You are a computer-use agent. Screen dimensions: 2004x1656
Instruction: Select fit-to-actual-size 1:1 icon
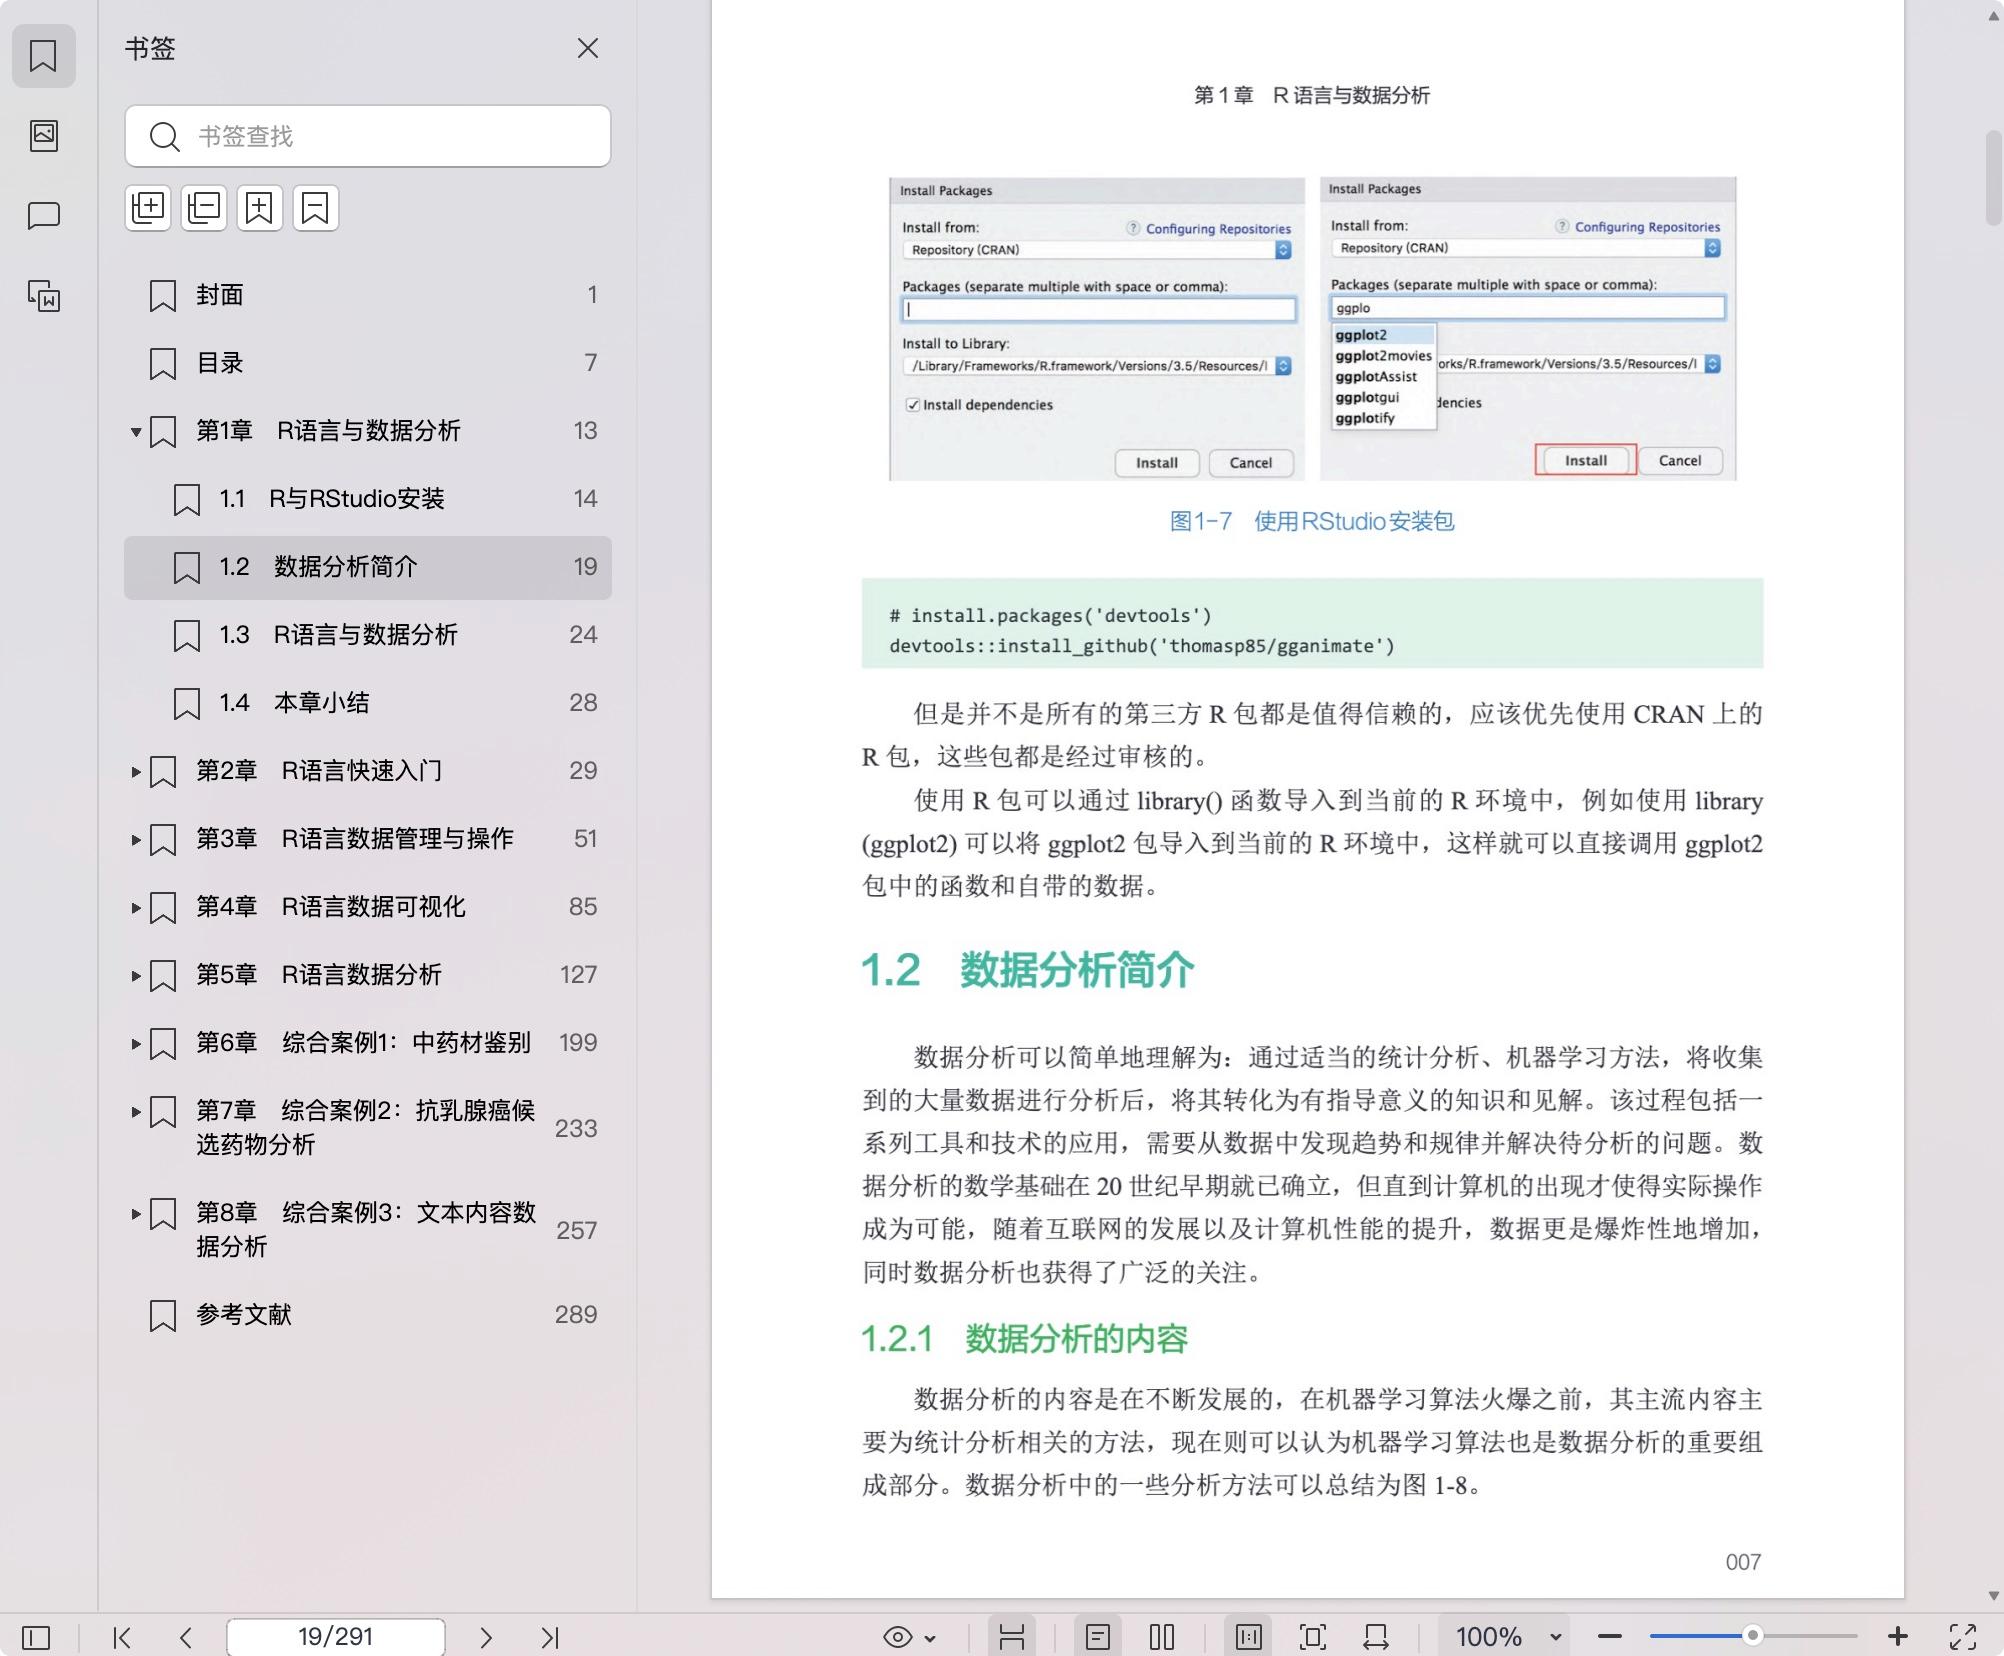[1248, 1637]
